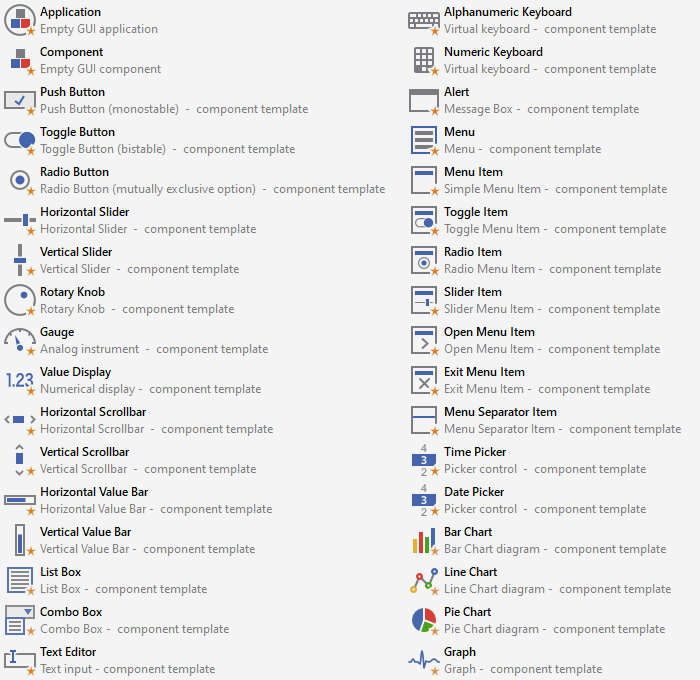Select the Menu component template
The width and height of the screenshot is (700, 680).
coord(459,132)
